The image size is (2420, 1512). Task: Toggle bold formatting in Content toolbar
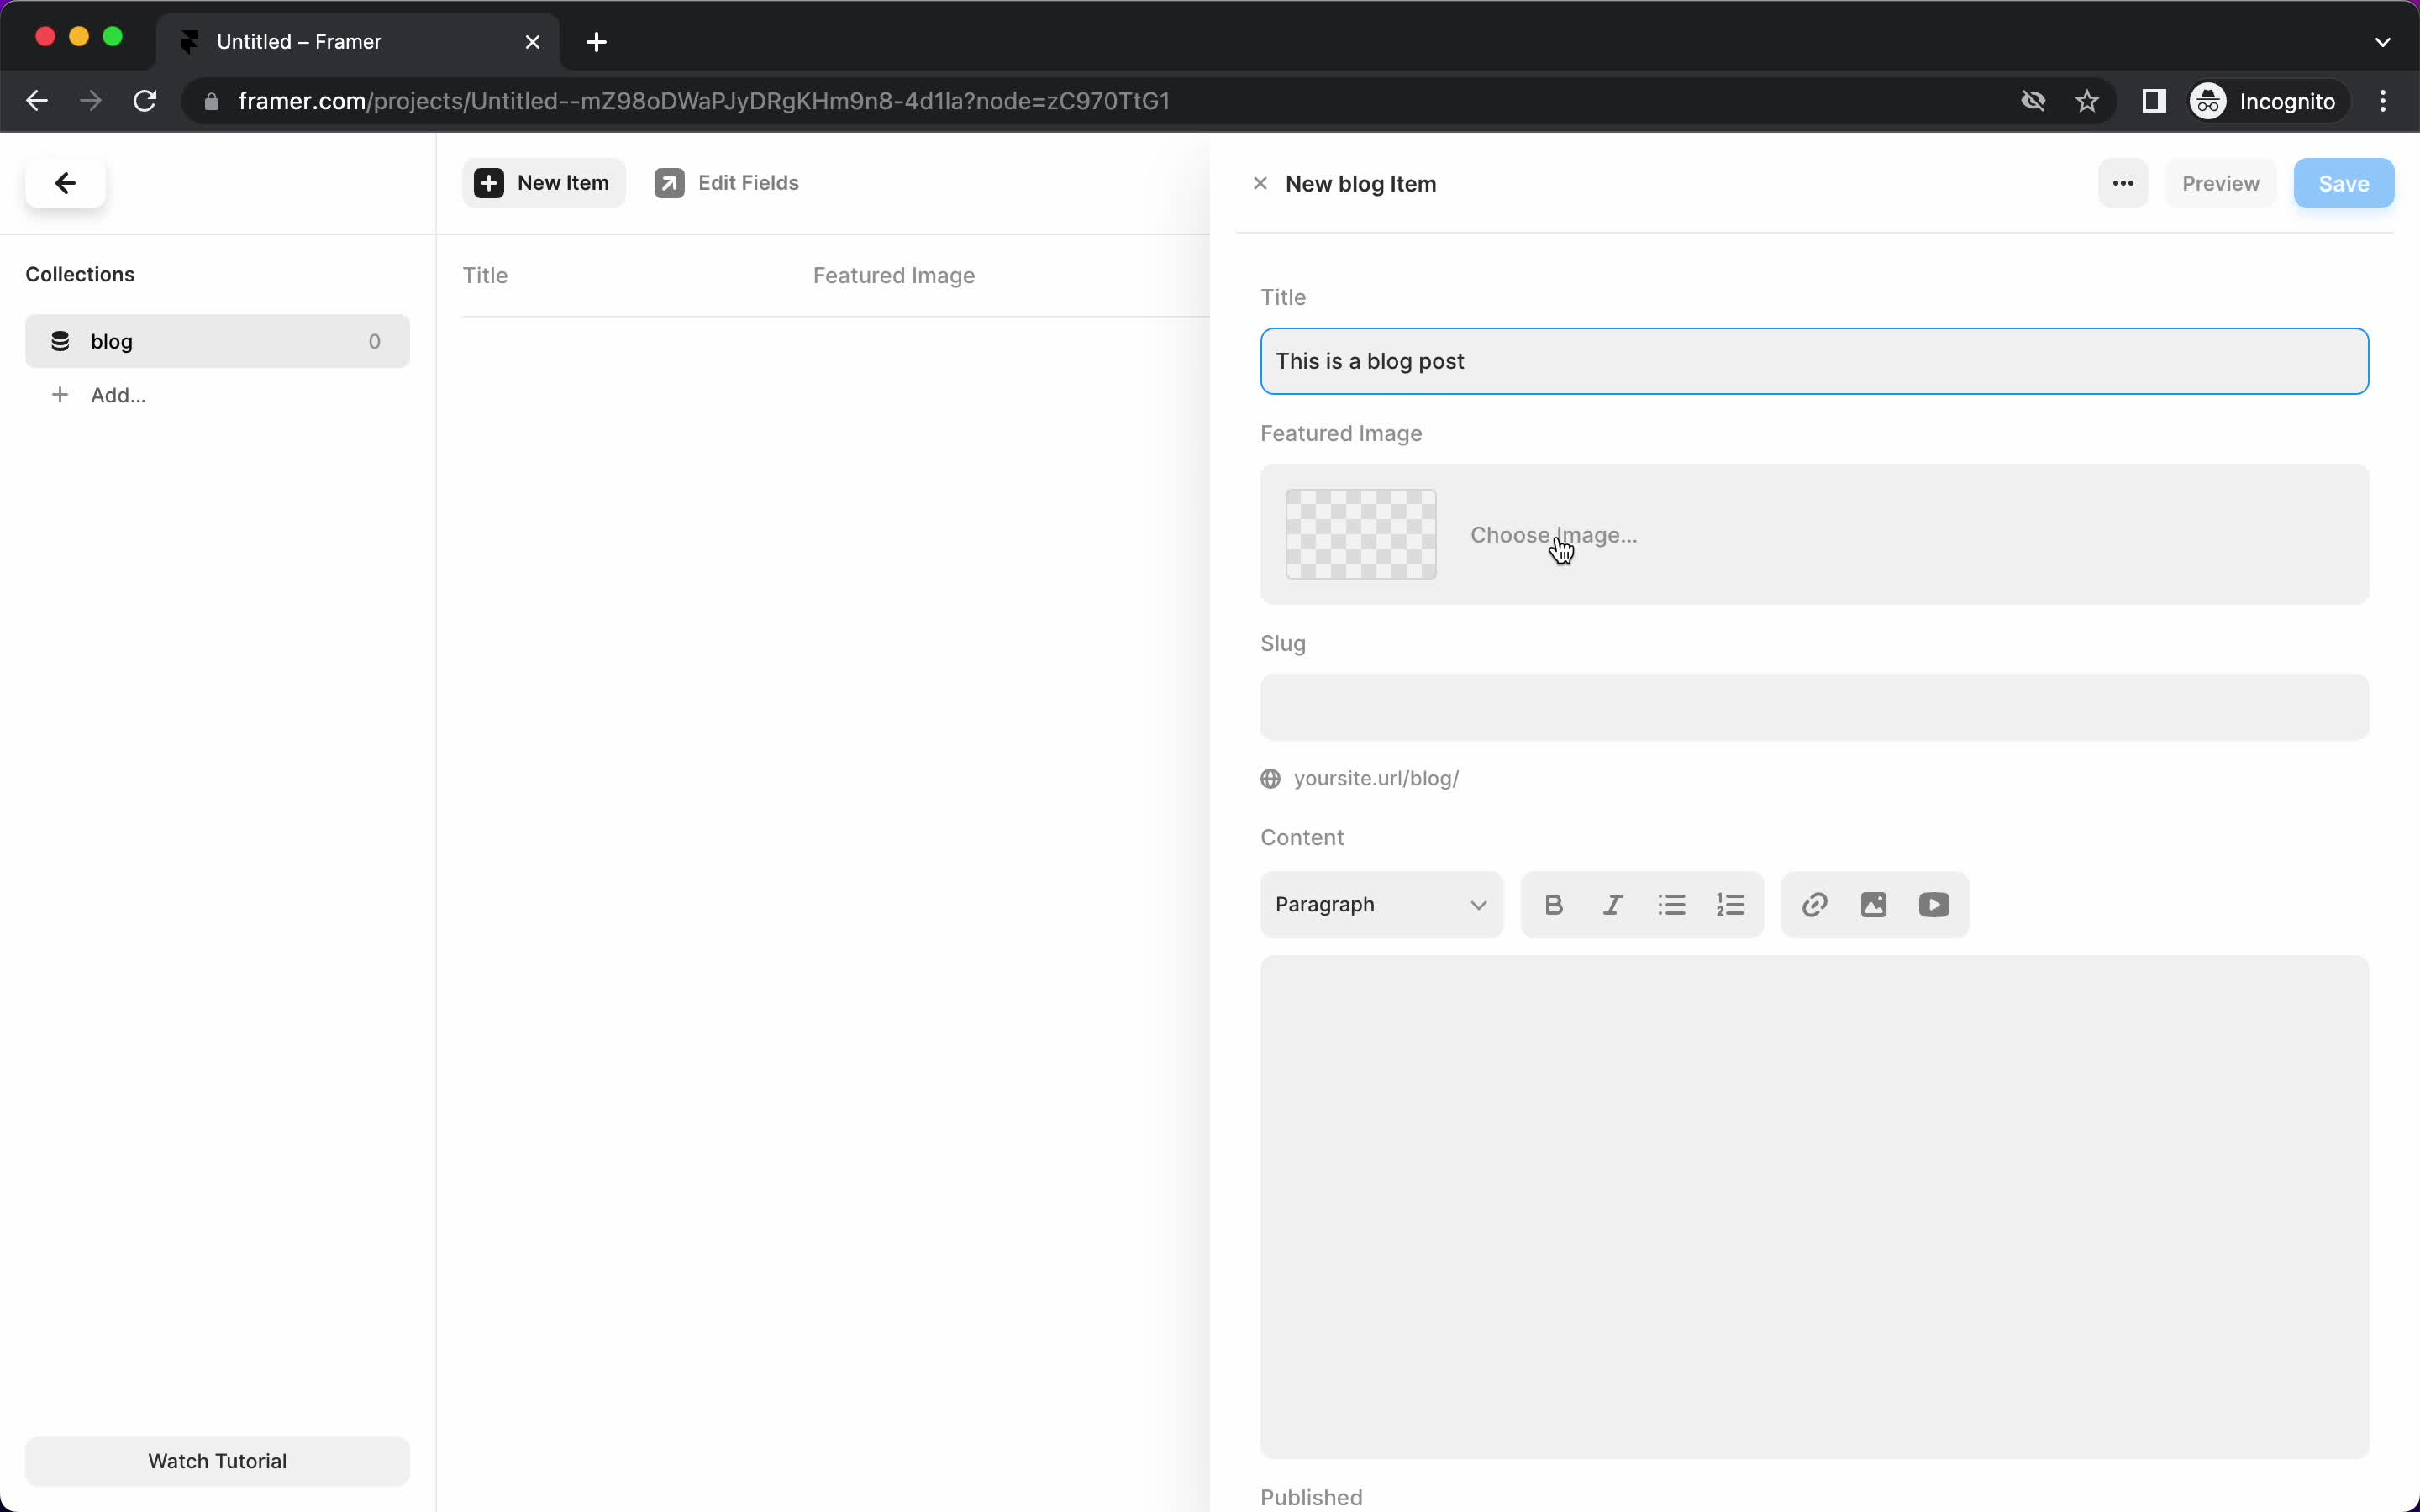(1553, 905)
